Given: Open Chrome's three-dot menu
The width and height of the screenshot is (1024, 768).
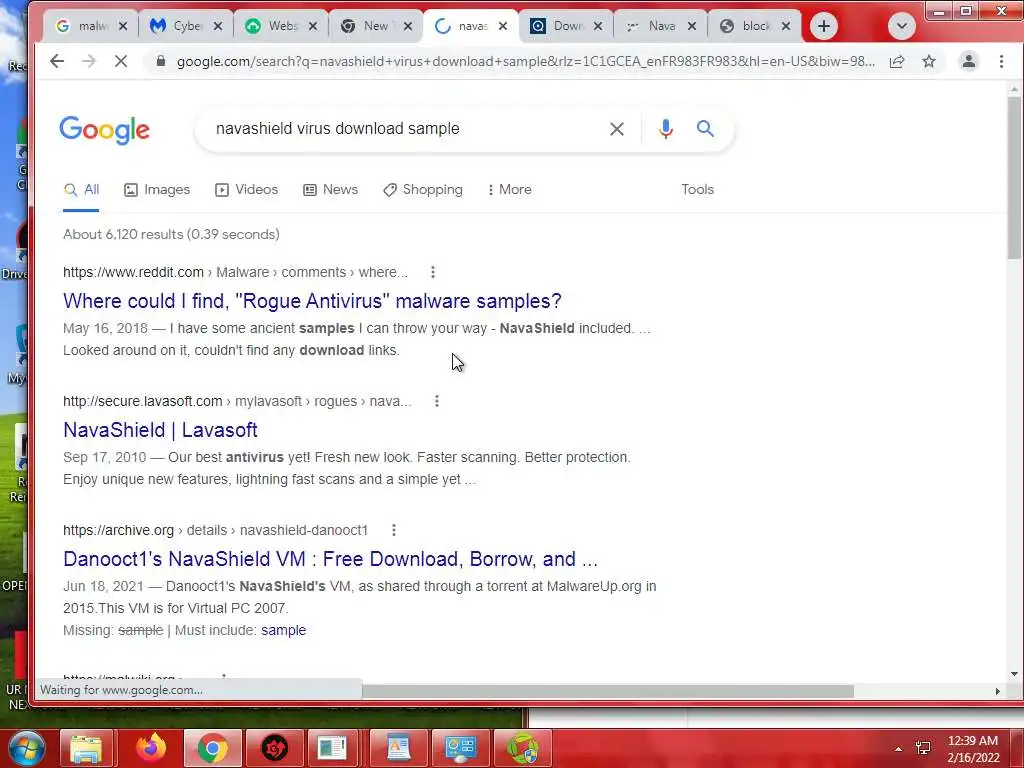Looking at the screenshot, I should pos(1001,61).
